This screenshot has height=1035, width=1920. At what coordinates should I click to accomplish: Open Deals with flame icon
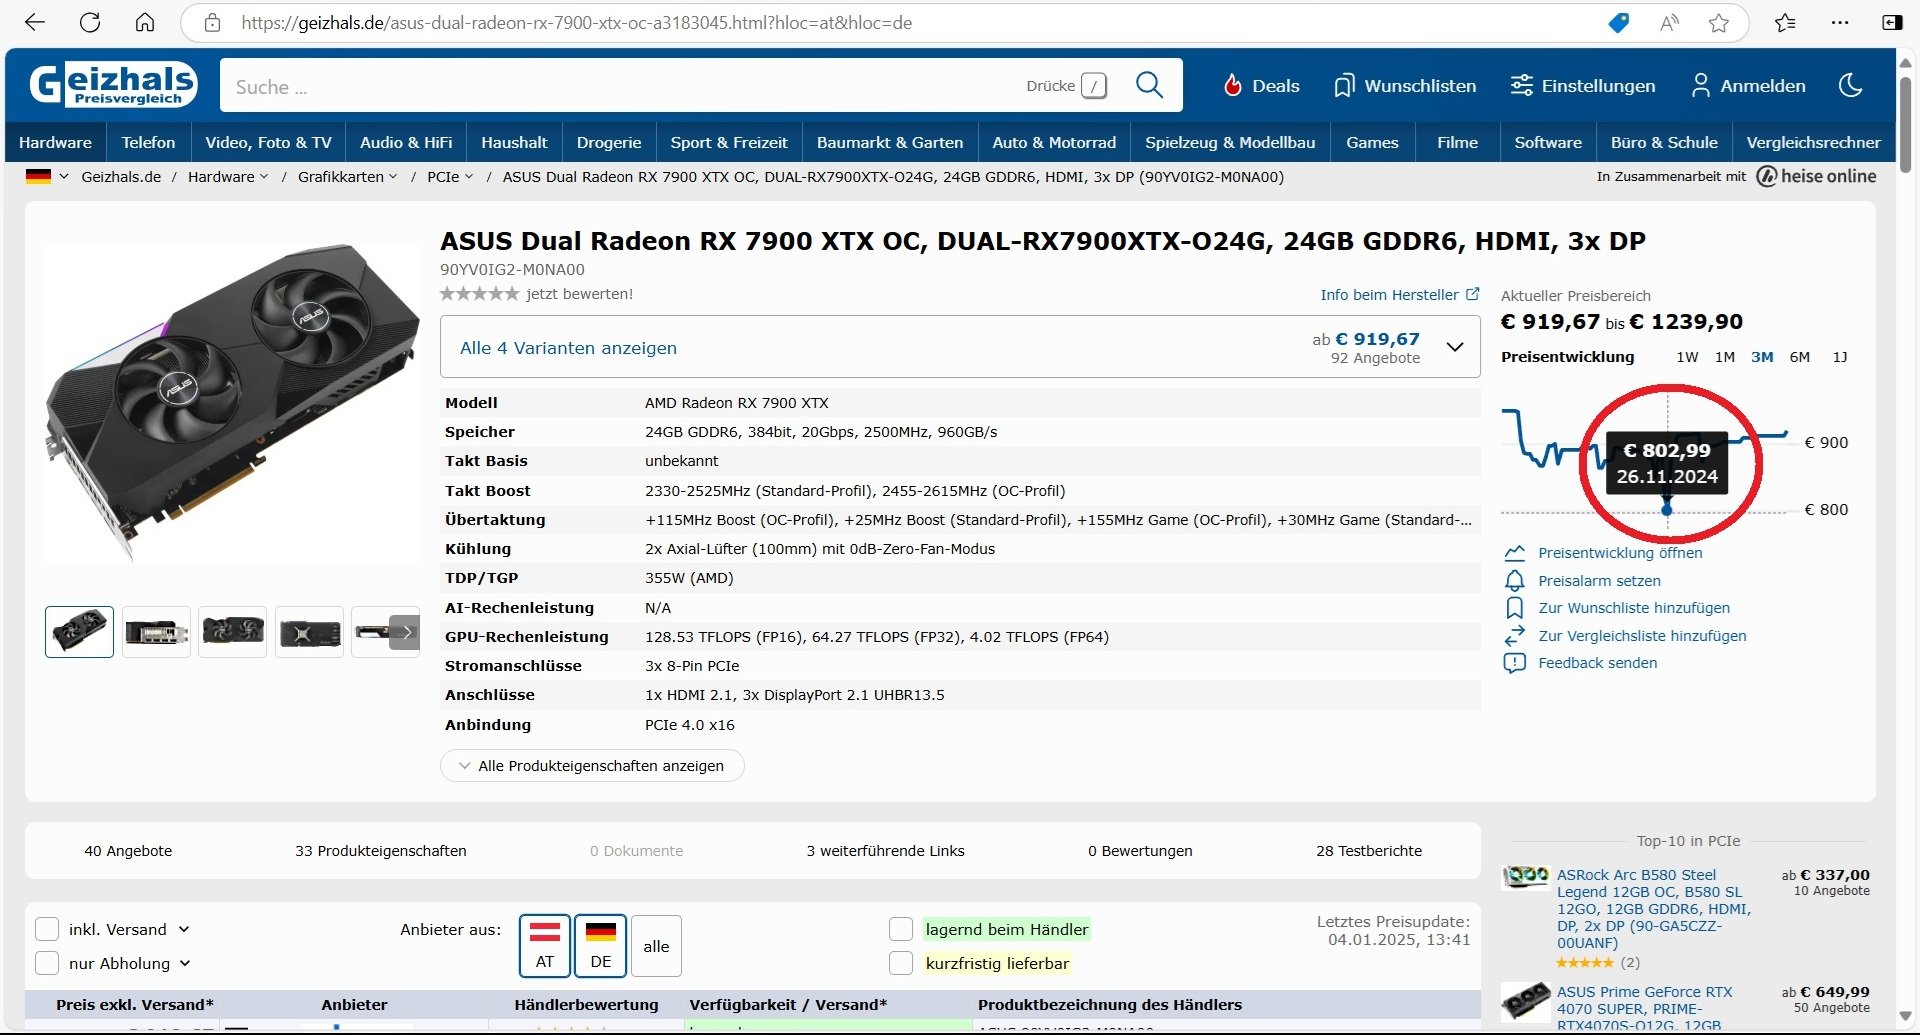pyautogui.click(x=1261, y=86)
